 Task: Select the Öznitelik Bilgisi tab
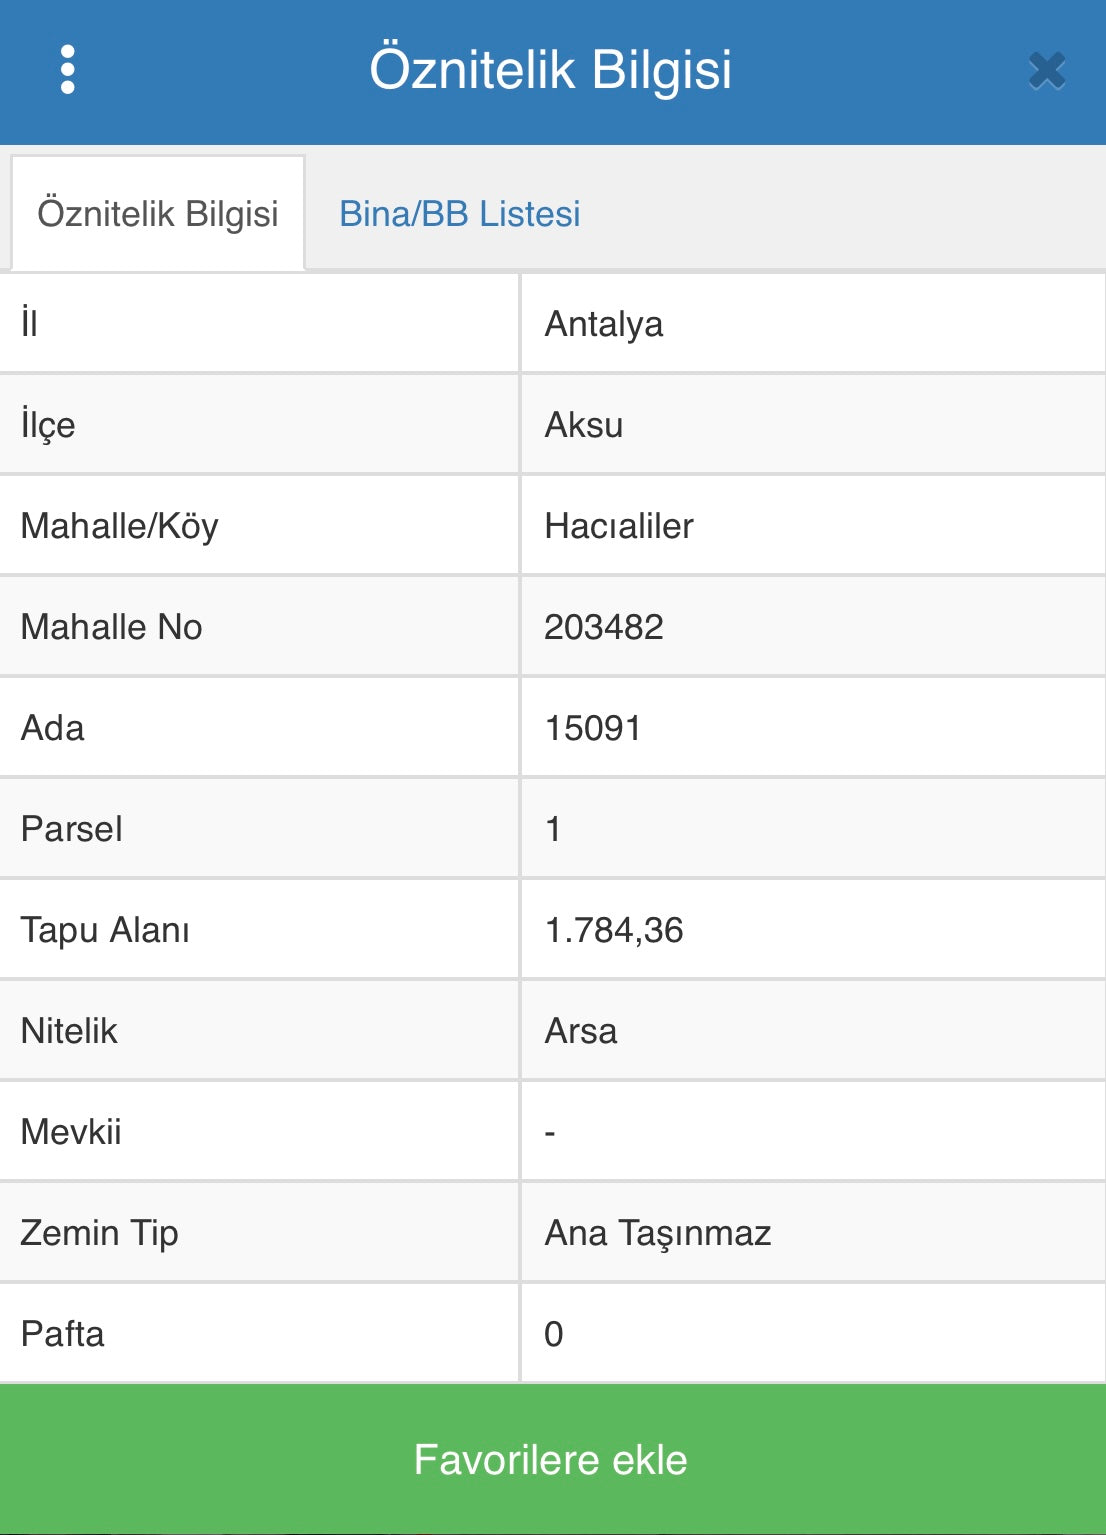pos(158,214)
